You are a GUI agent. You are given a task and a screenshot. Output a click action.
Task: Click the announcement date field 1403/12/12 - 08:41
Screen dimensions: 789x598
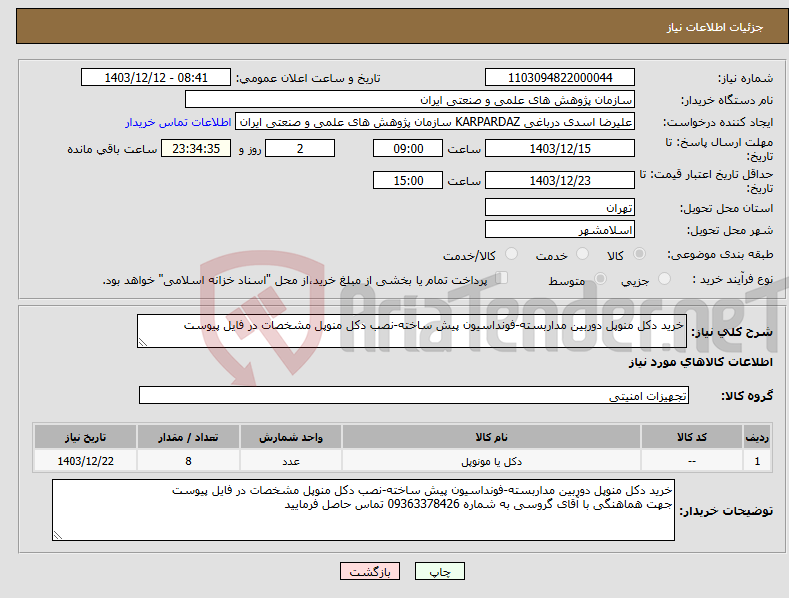click(155, 78)
